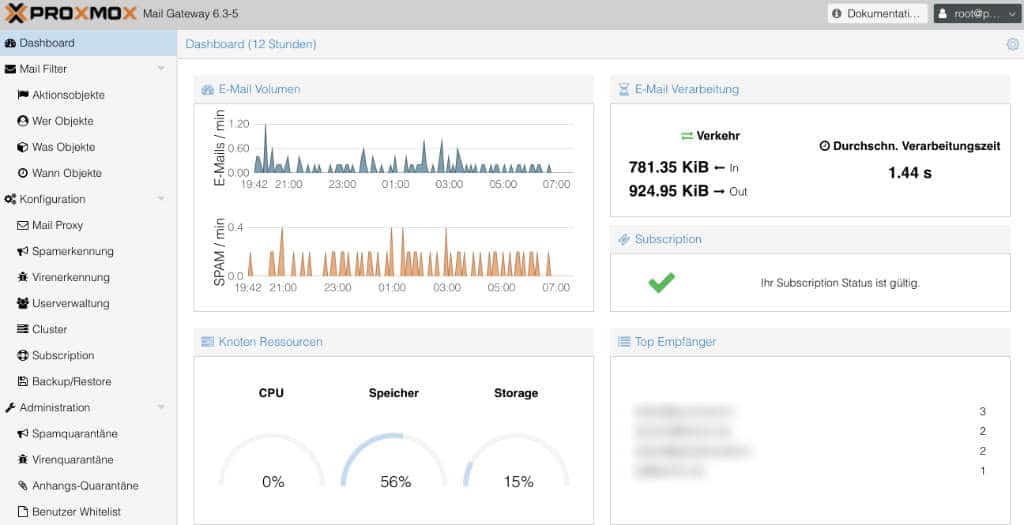Open the Dokumentation button

pos(877,14)
